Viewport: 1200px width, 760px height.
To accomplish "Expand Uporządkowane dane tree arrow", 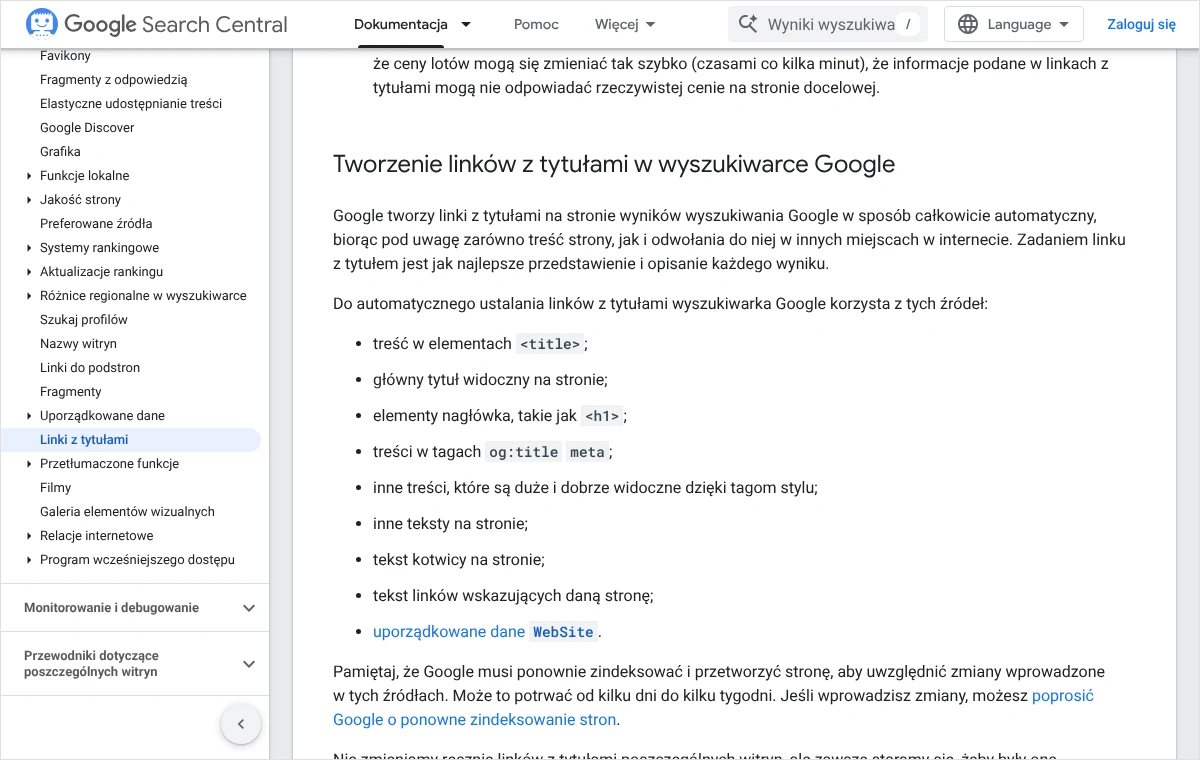I will coord(29,416).
